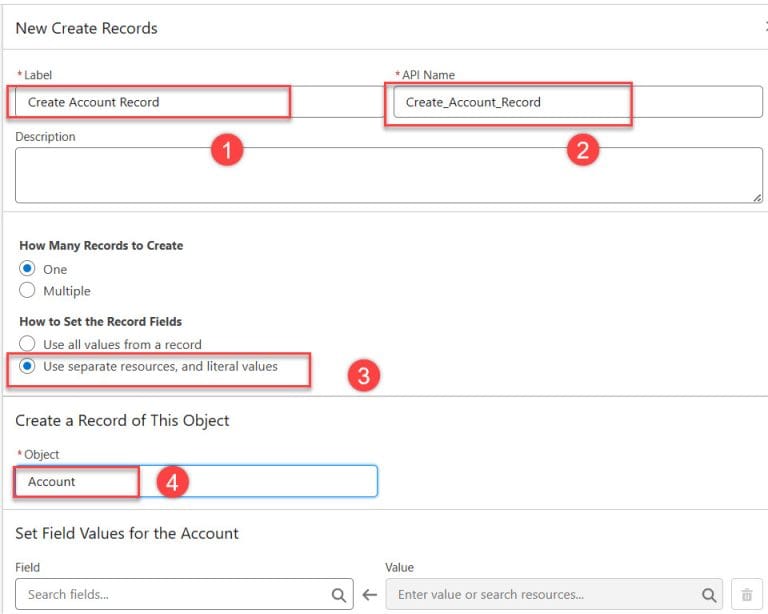Click inside the Description text area
The image size is (768, 614).
[x=388, y=175]
